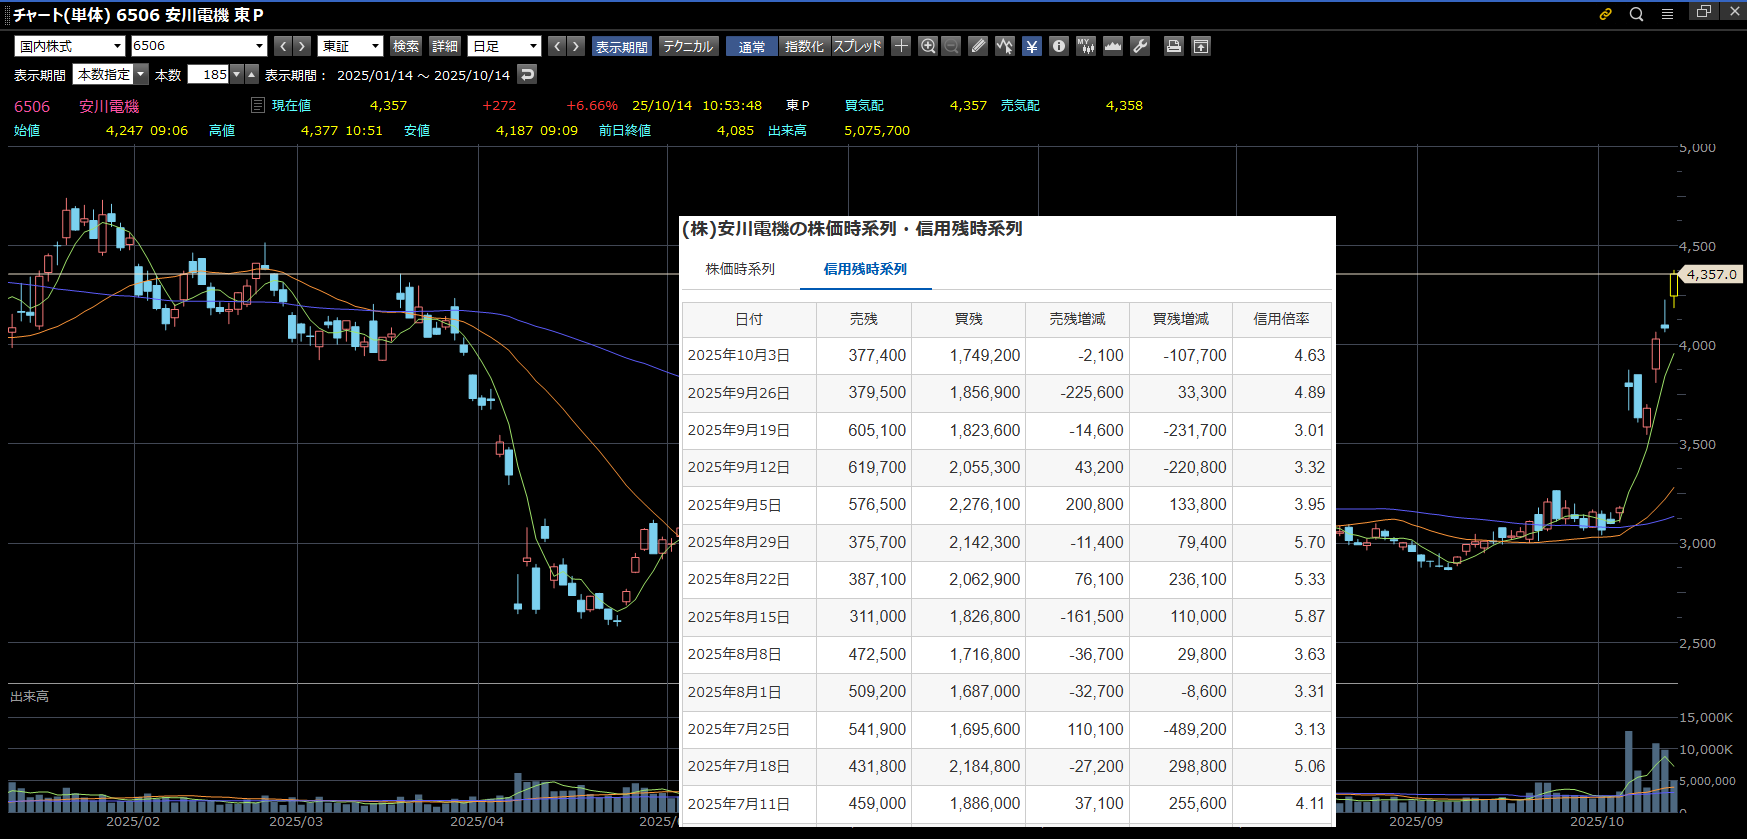Click the yellow chain link icon
Image resolution: width=1747 pixels, height=839 pixels.
click(x=1605, y=14)
